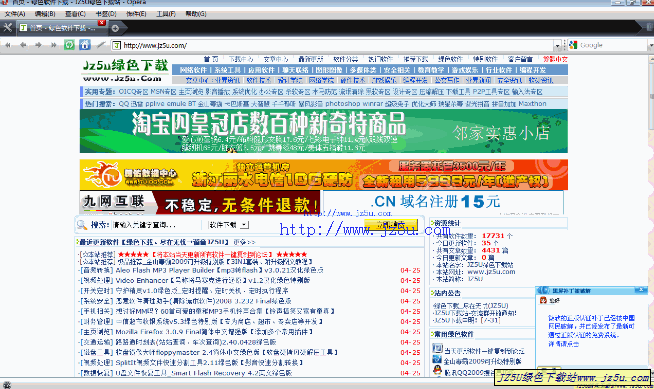Click the fast-forward navigation button
The height and width of the screenshot is (389, 654).
(x=53, y=45)
